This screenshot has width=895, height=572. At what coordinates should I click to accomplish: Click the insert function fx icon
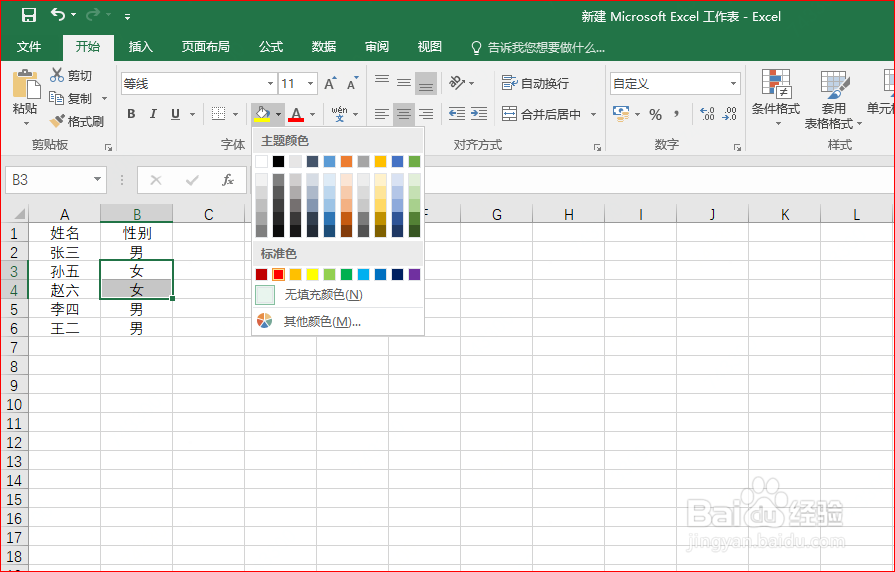tap(228, 180)
